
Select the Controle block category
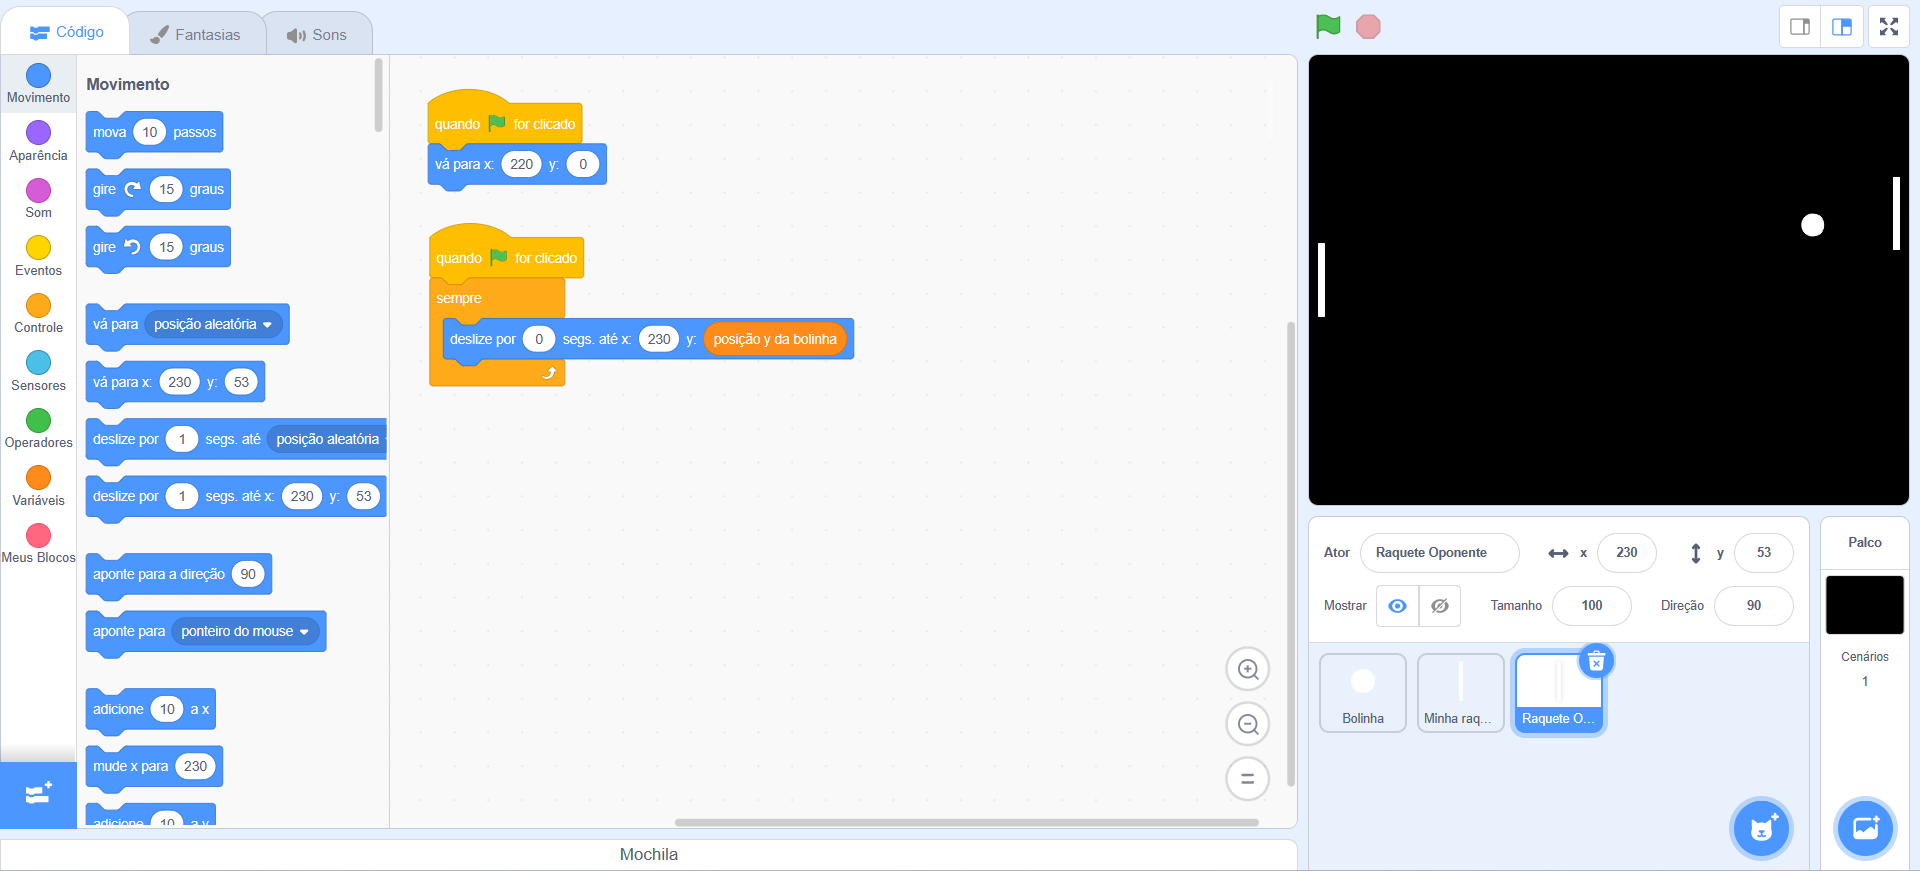tap(38, 314)
